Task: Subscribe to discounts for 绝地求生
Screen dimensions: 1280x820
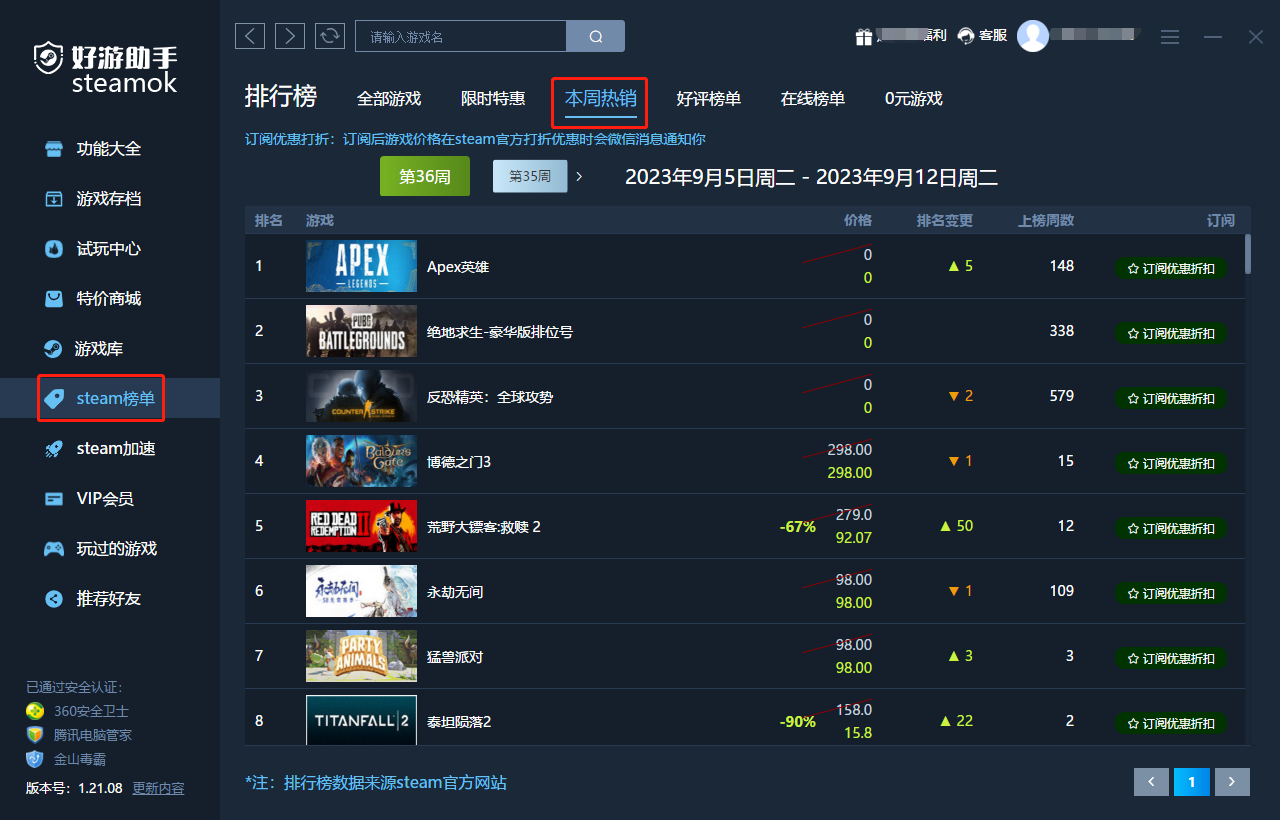Action: coord(1171,333)
